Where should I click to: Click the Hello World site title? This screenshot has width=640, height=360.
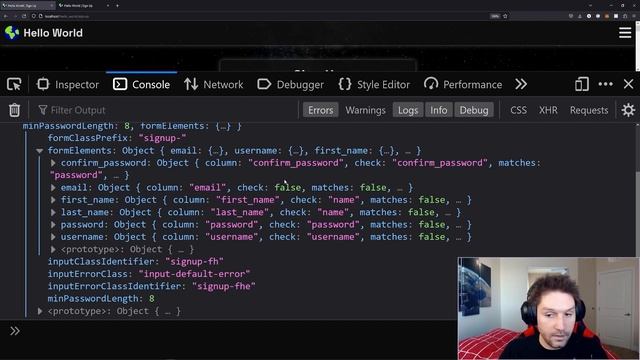tap(53, 33)
